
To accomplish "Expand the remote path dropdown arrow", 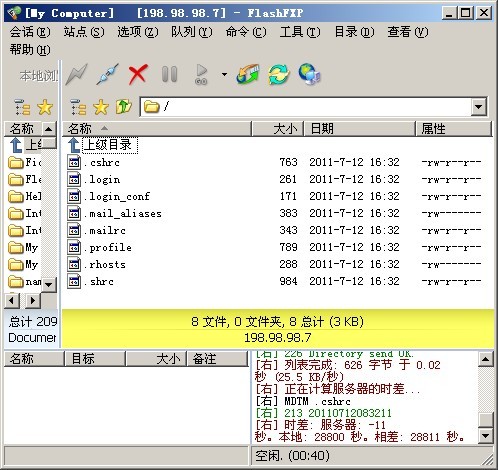I will click(479, 107).
